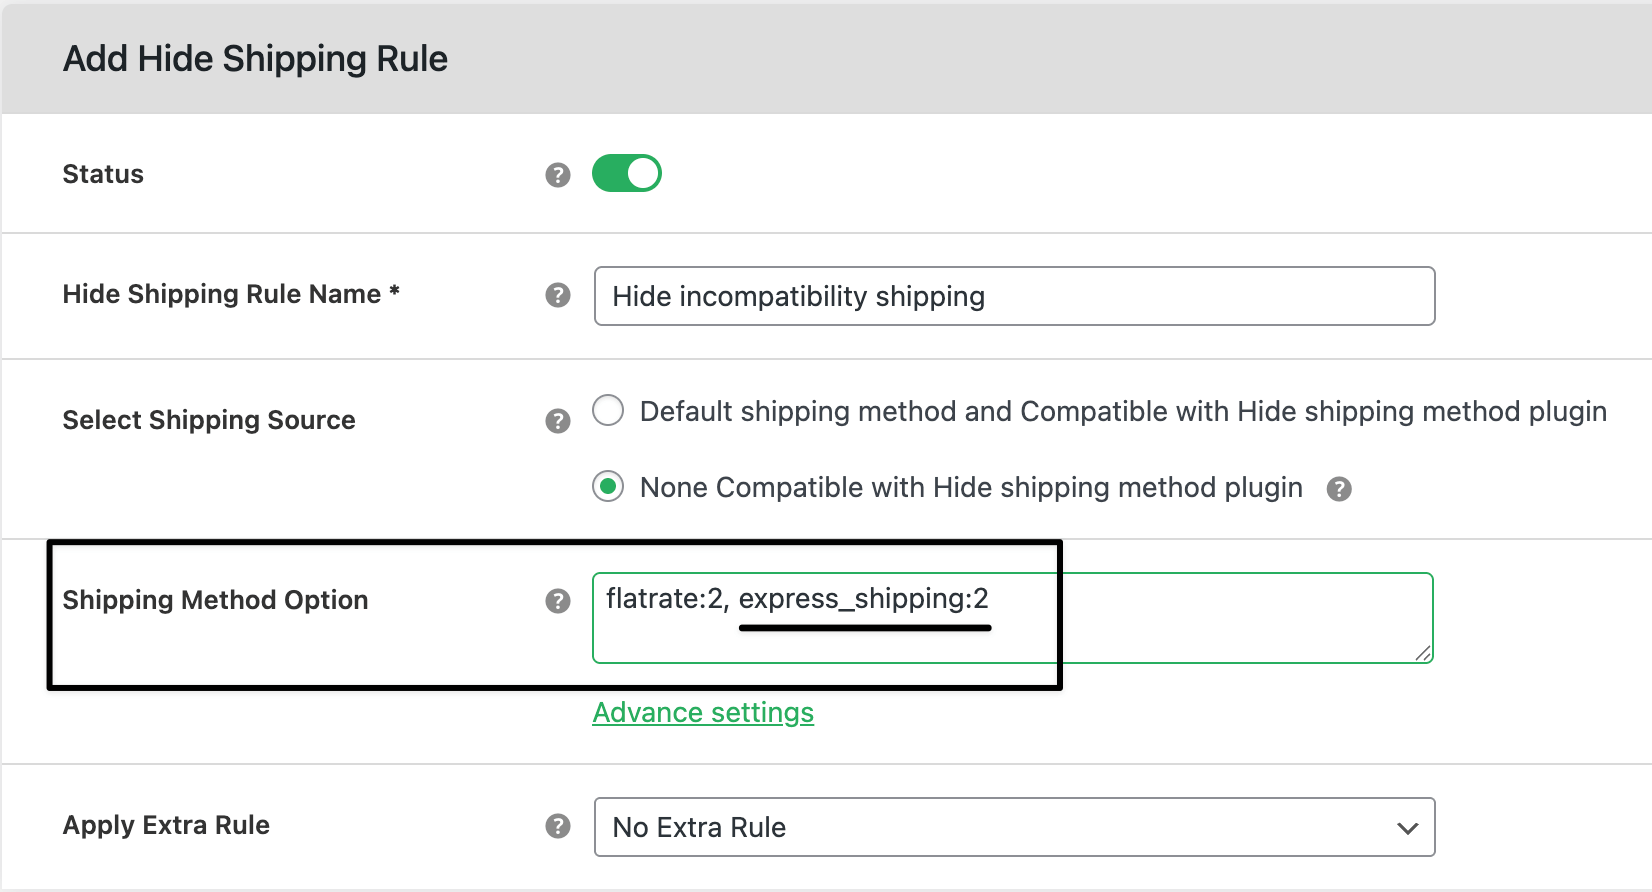The height and width of the screenshot is (892, 1652).
Task: Click the help icon beside Hide Shipping Rule Name
Action: (x=557, y=295)
